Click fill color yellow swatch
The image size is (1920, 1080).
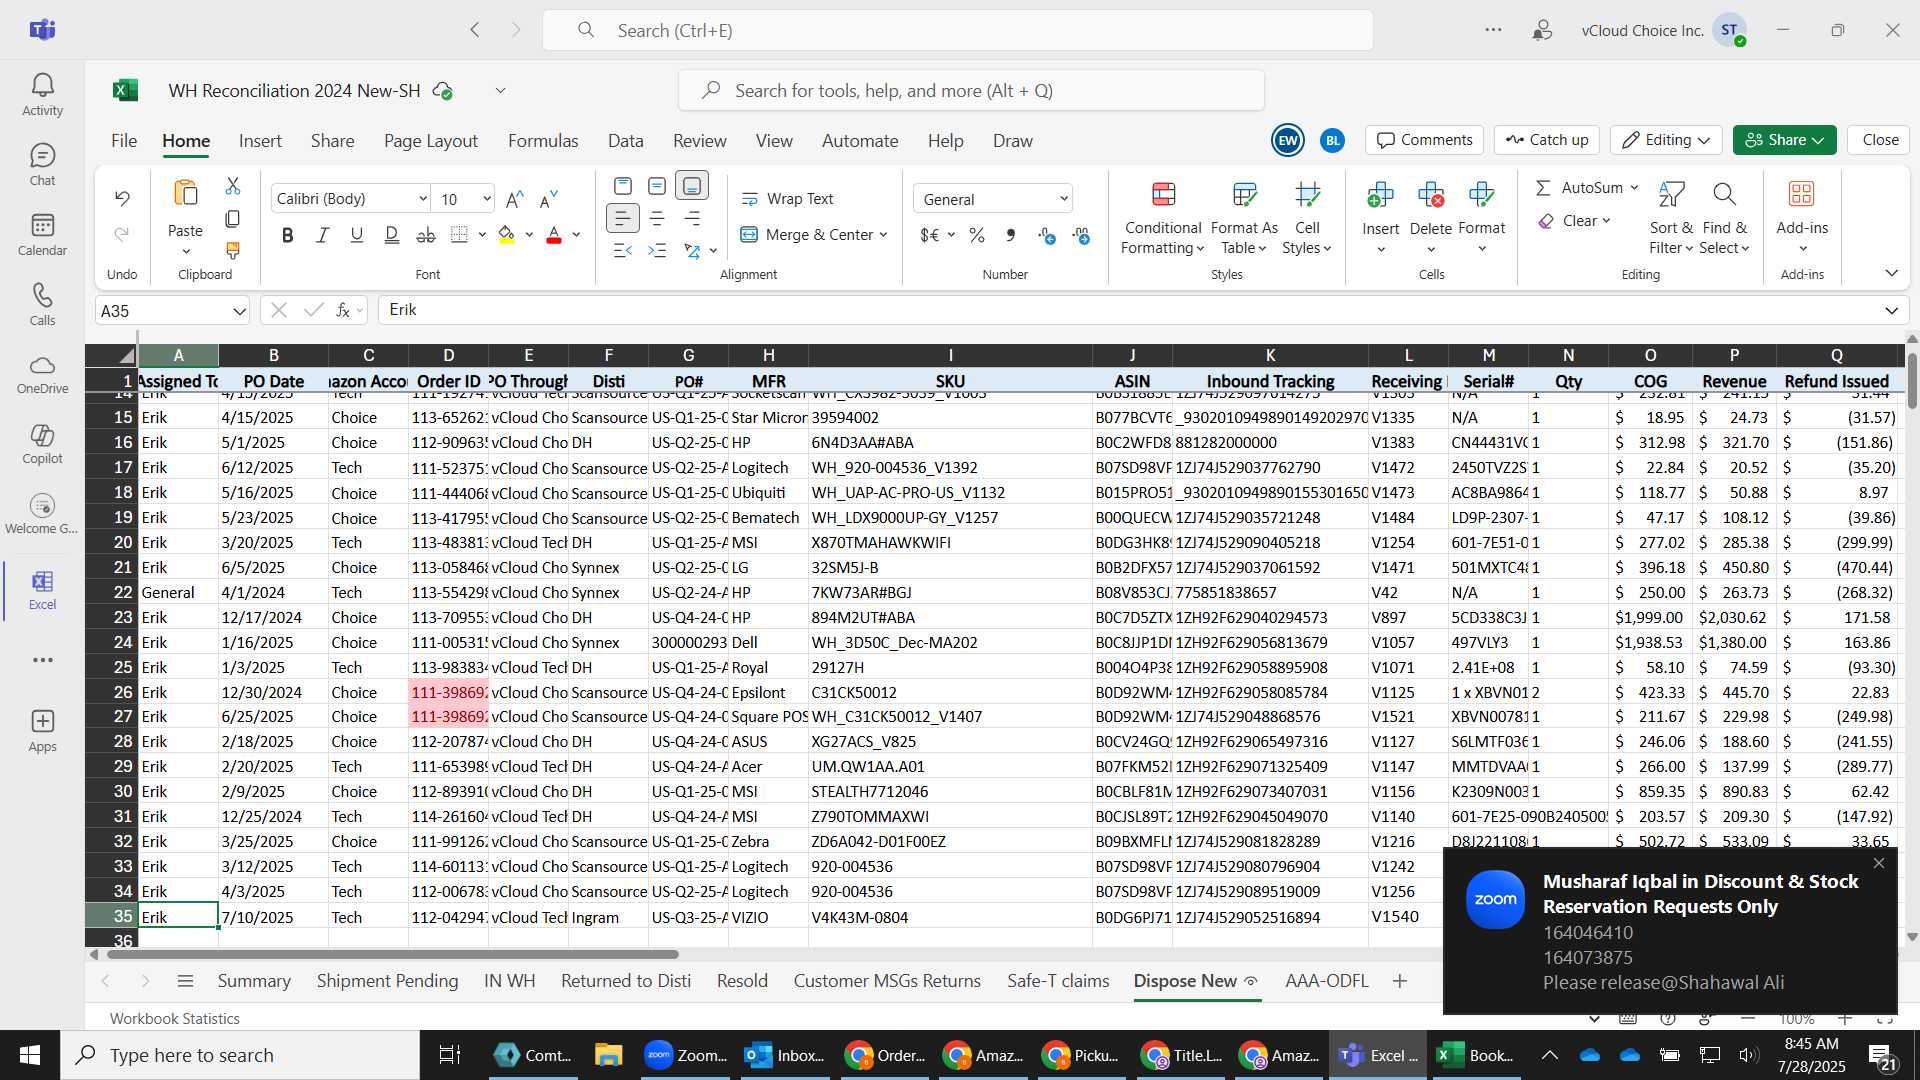506,235
